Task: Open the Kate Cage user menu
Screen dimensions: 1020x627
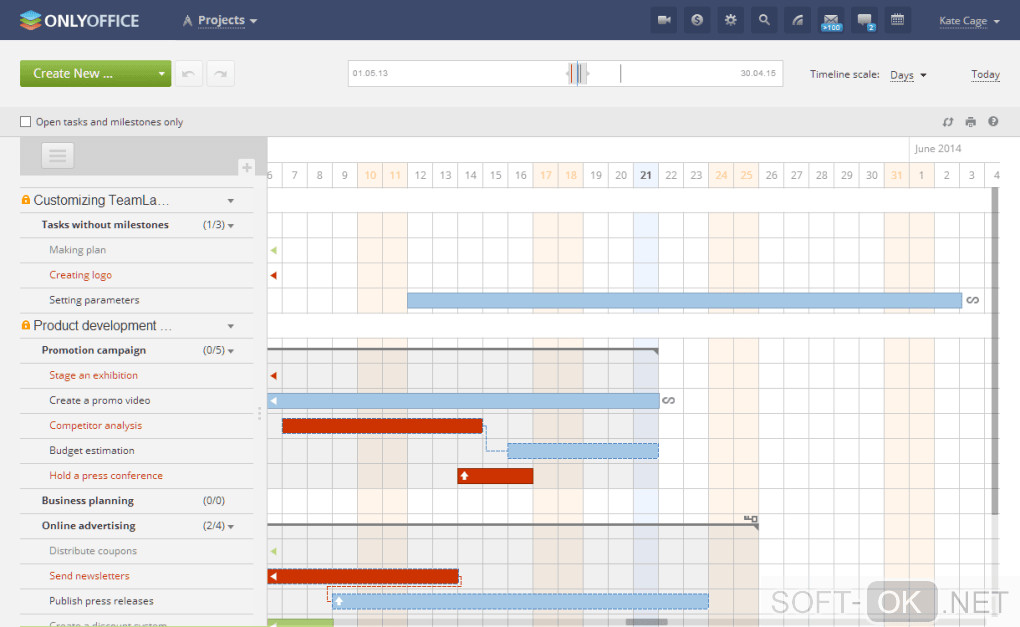Action: tap(969, 21)
